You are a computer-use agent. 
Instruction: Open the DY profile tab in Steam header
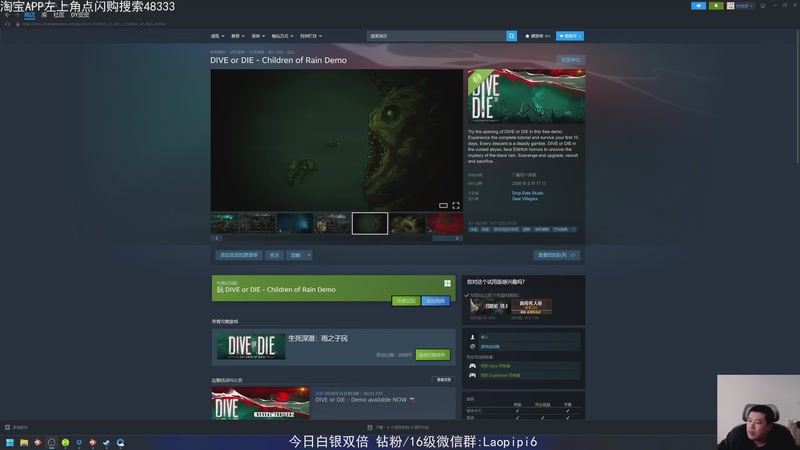point(80,15)
